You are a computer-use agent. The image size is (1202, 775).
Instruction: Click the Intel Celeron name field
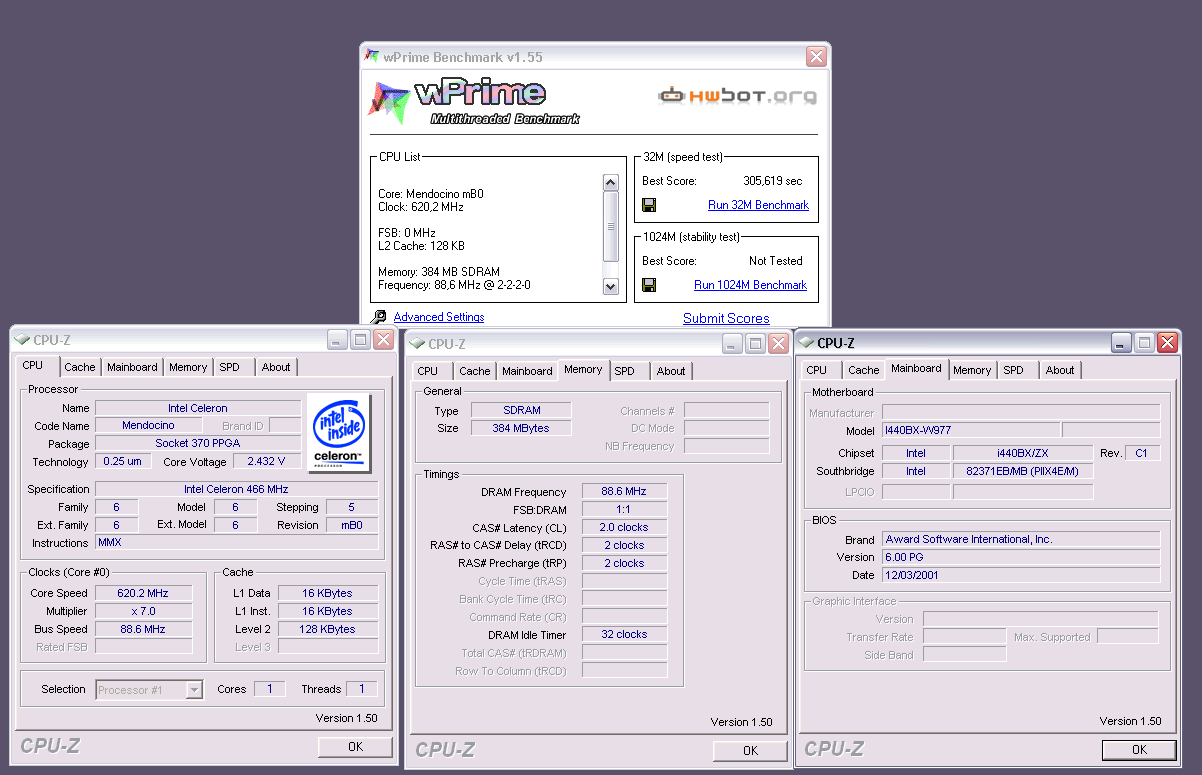click(x=198, y=408)
